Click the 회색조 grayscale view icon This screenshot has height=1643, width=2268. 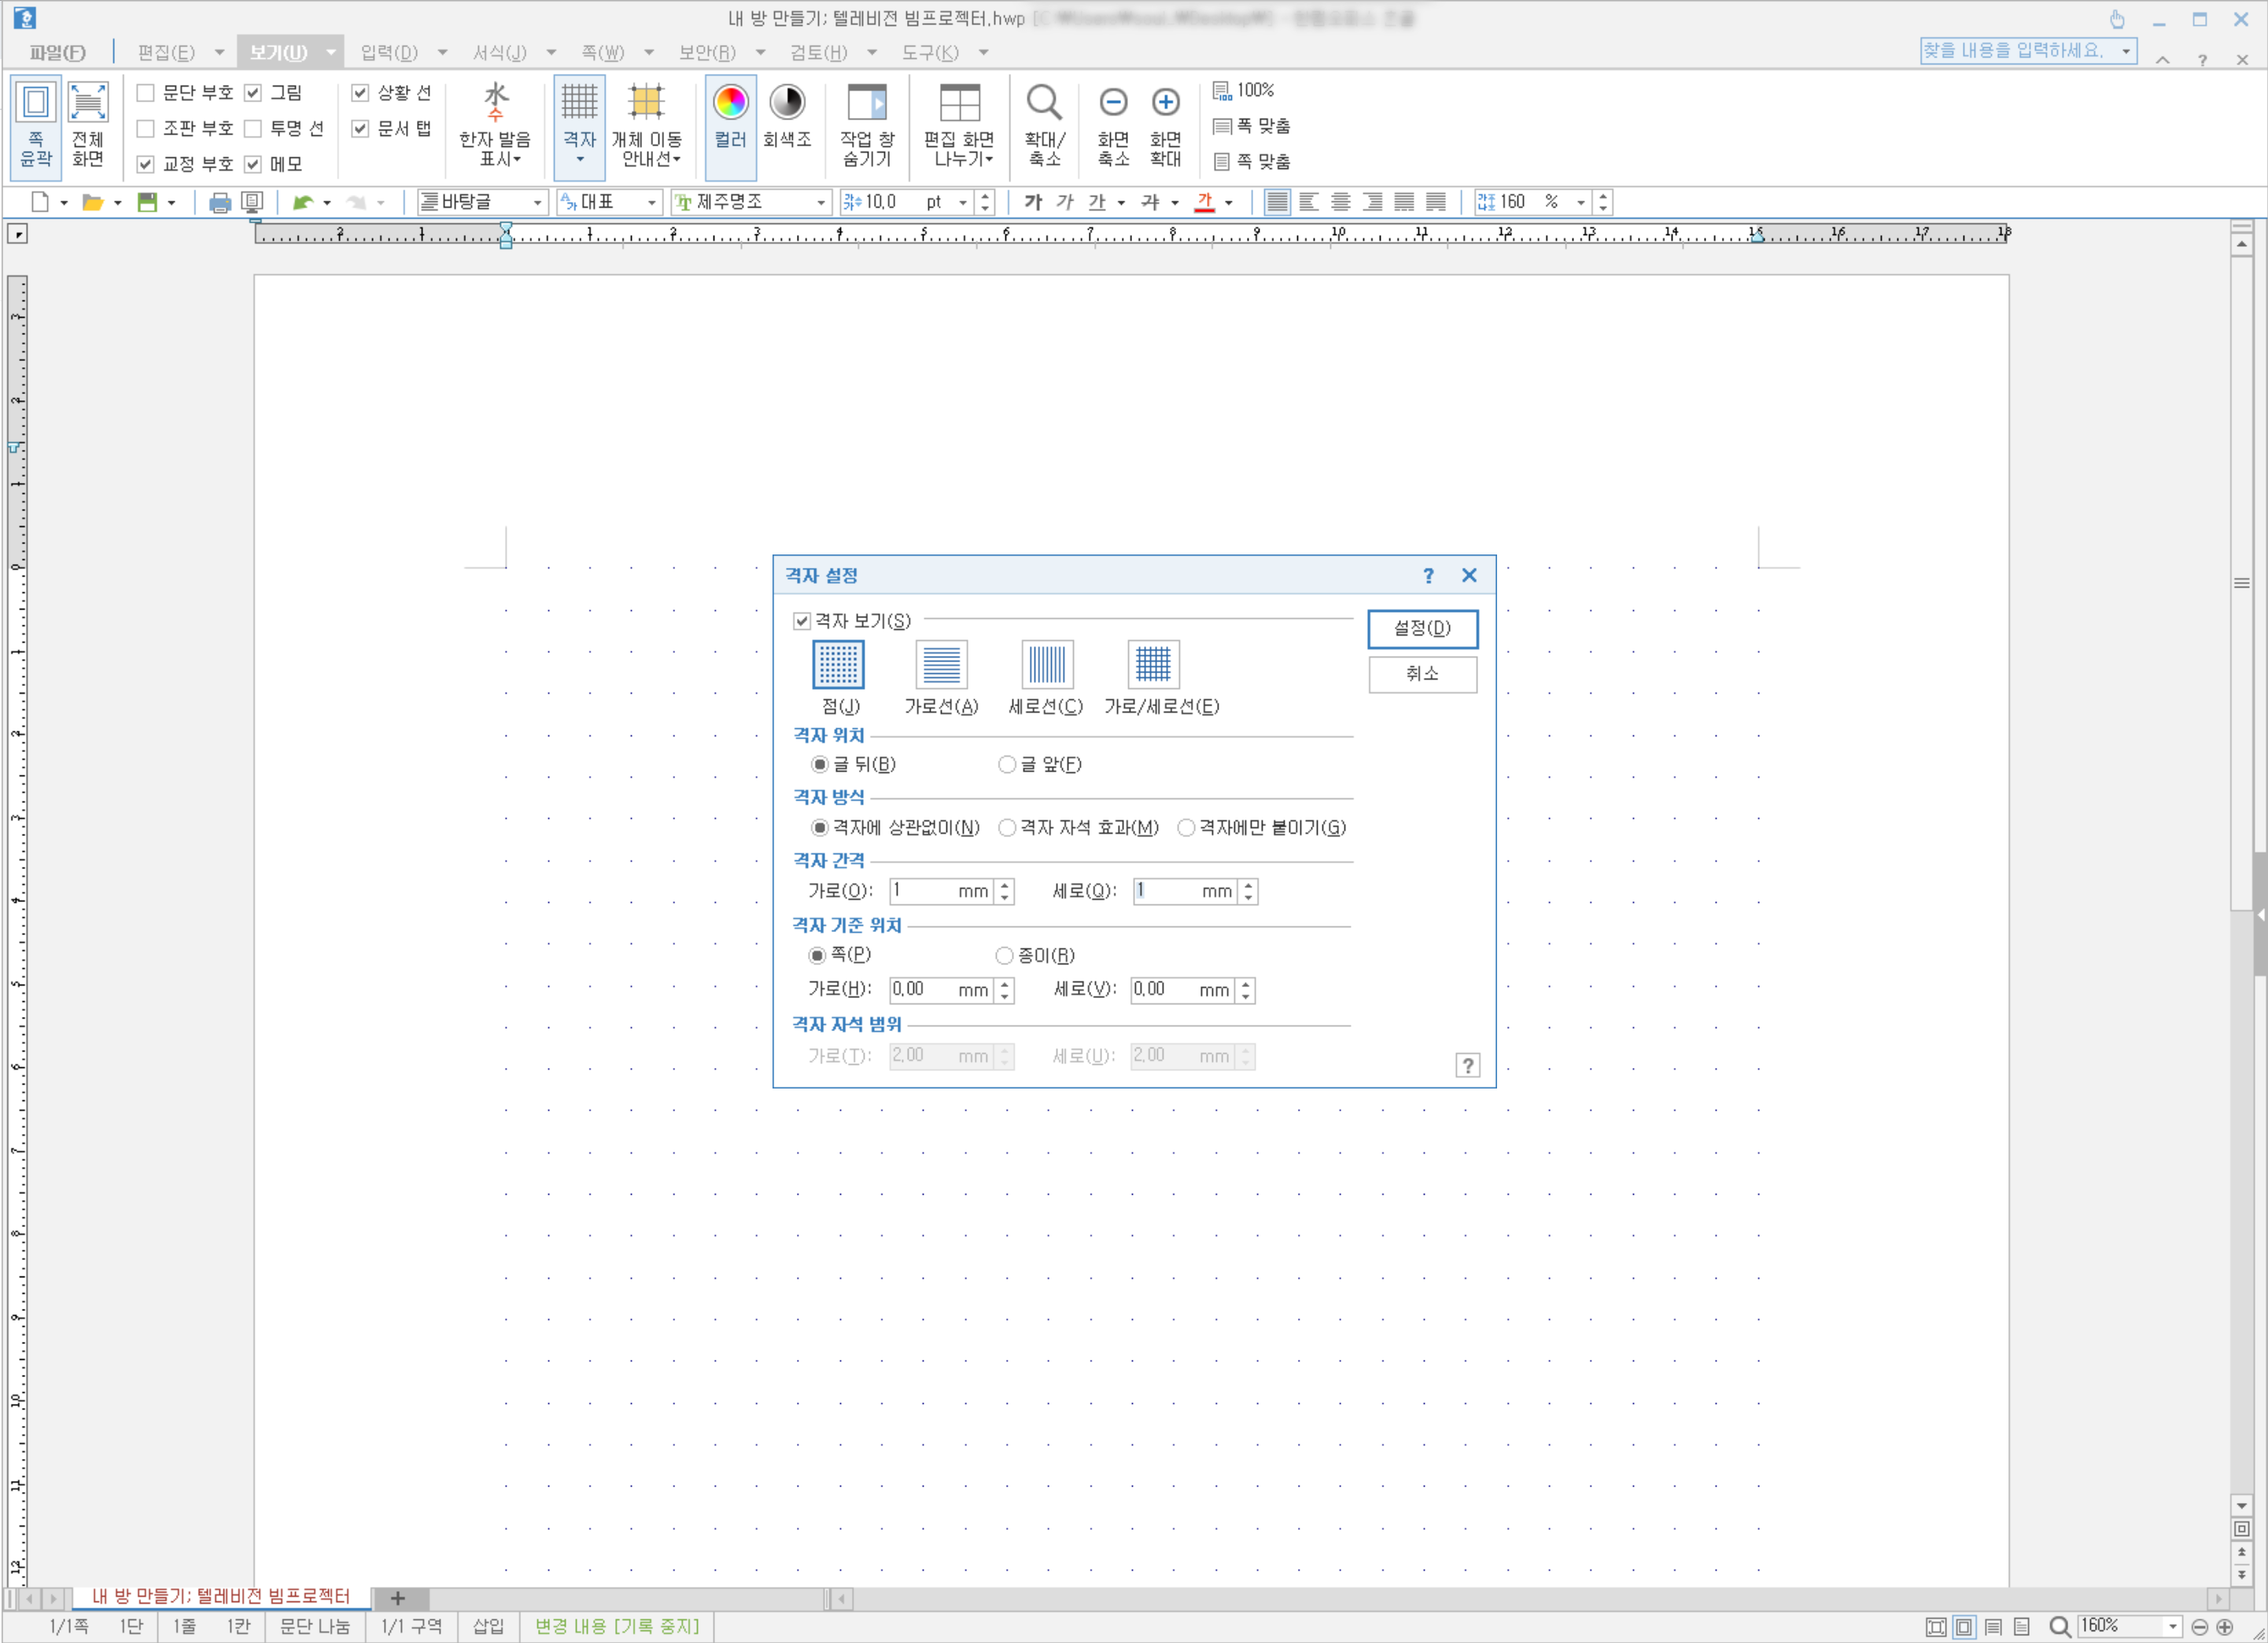(787, 103)
